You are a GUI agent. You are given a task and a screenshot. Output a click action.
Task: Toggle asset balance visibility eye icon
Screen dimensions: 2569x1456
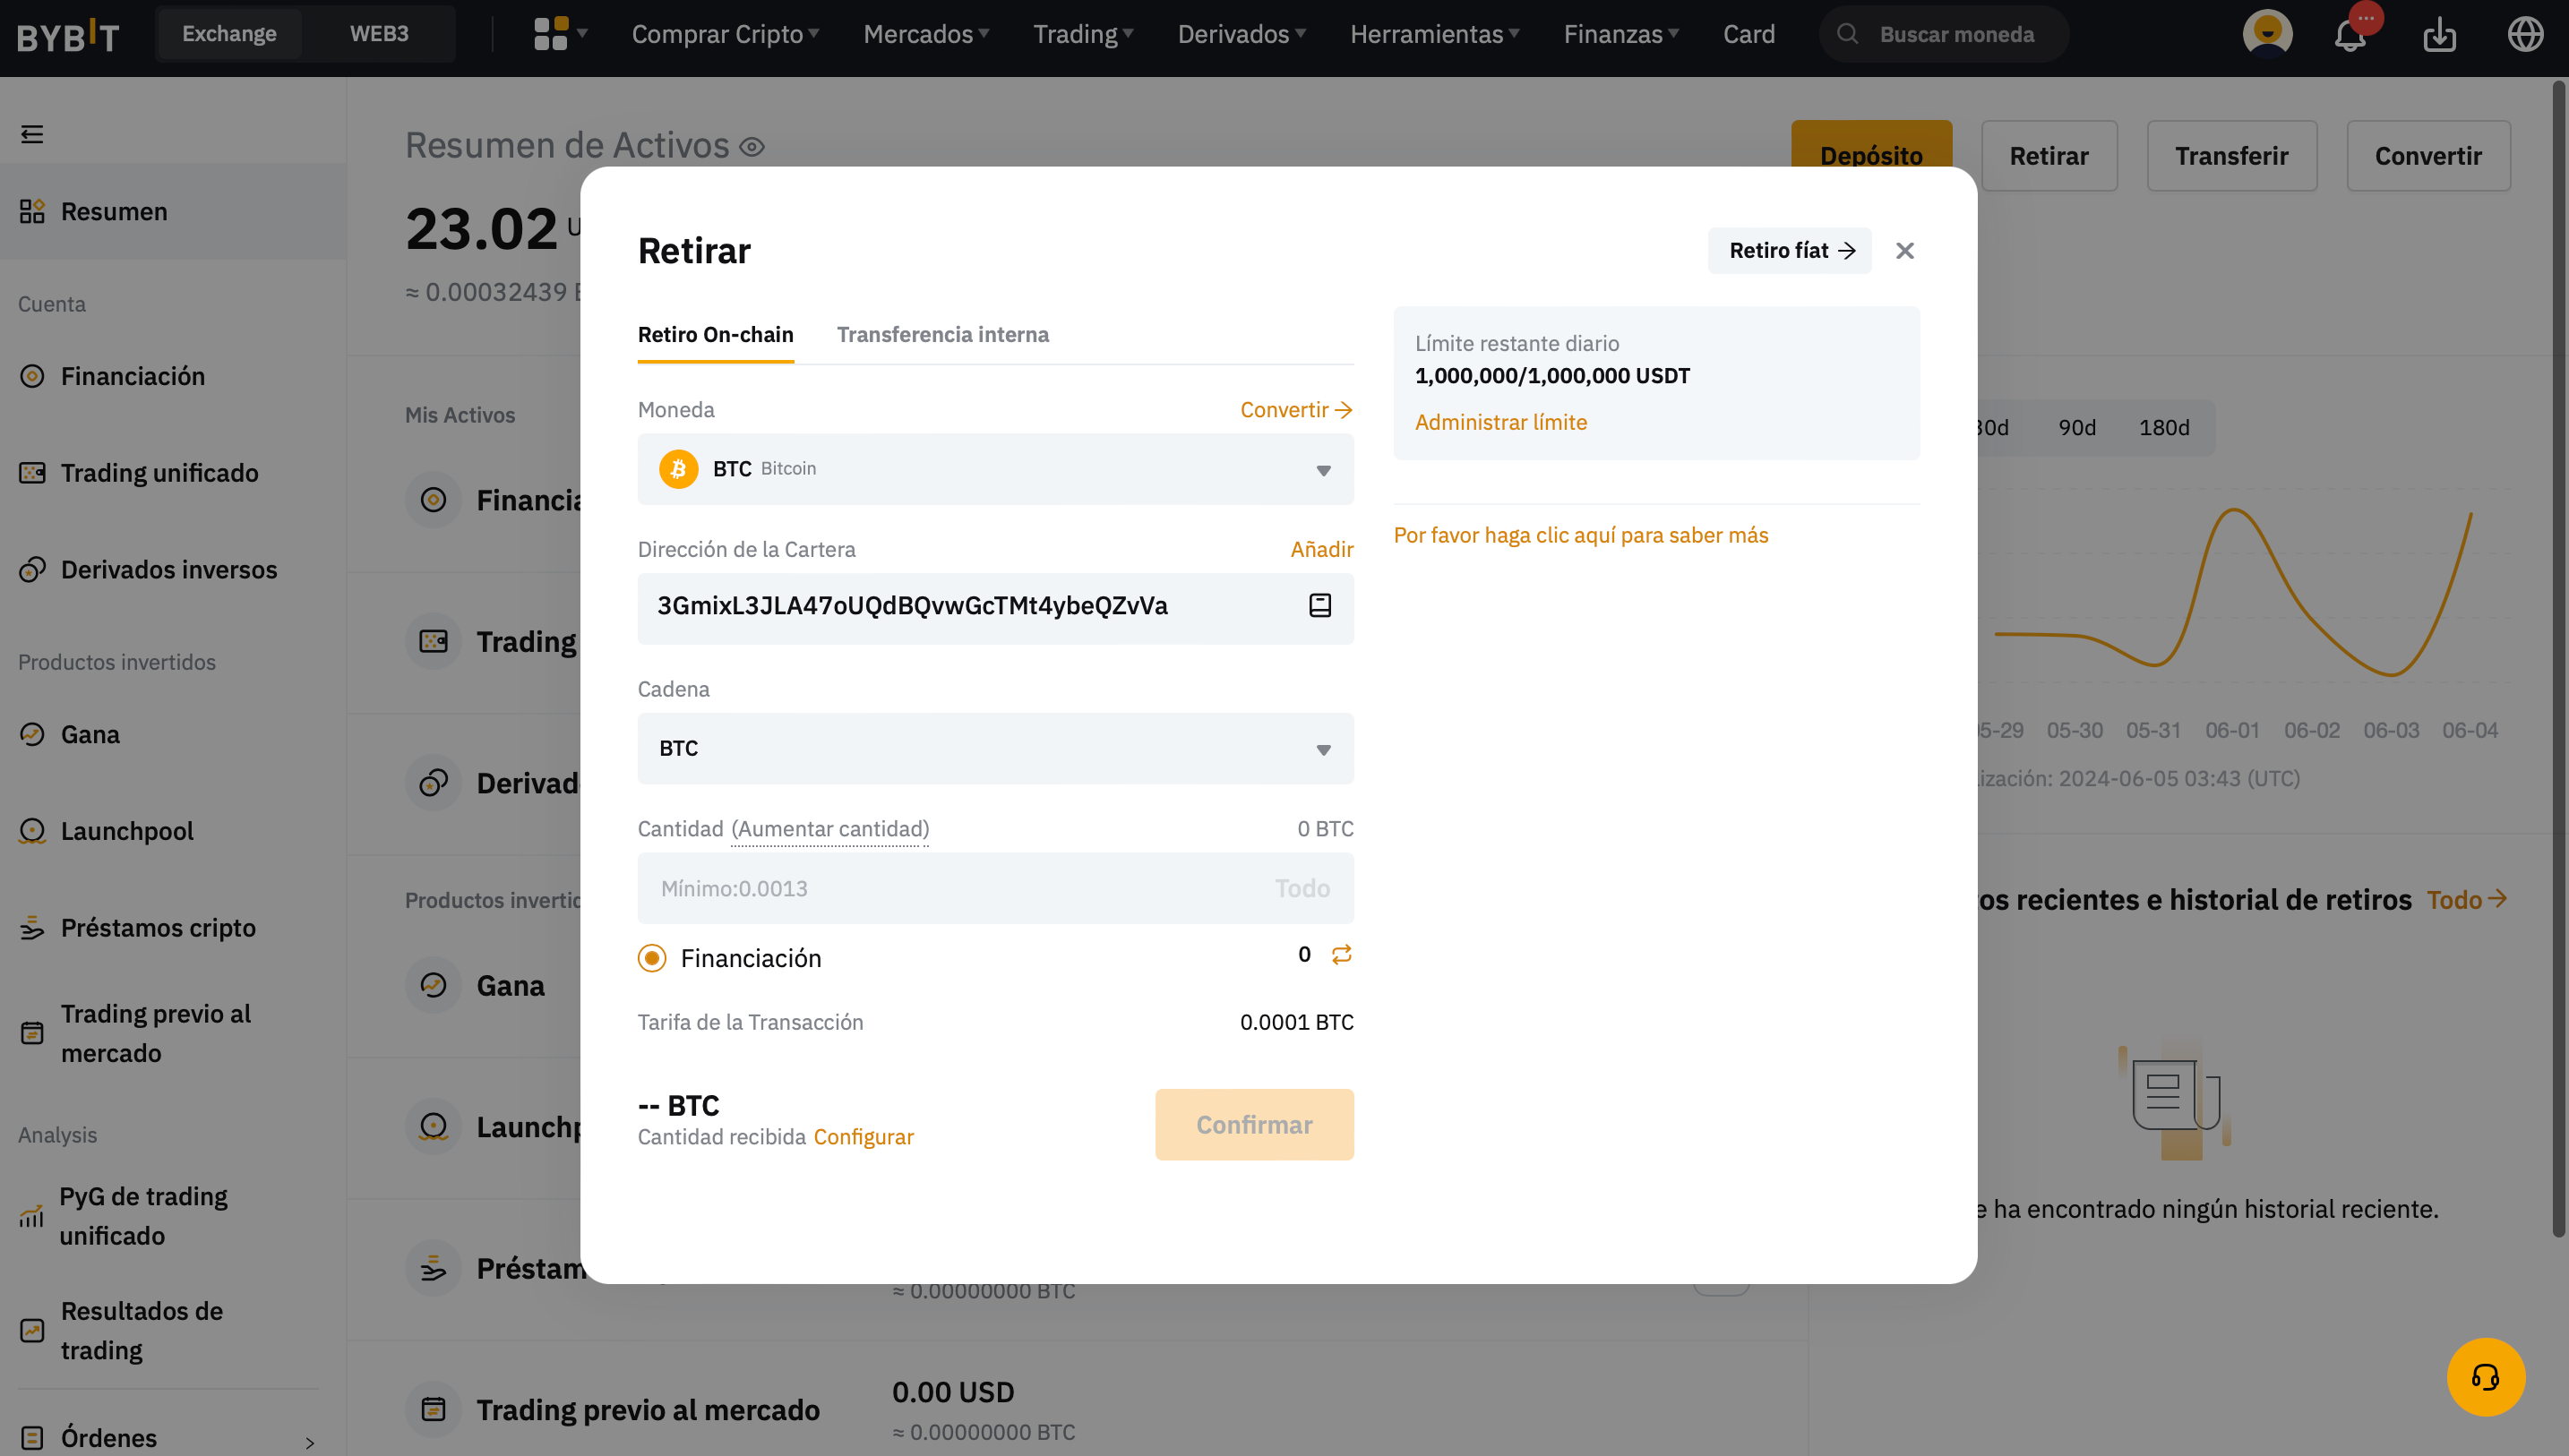click(x=752, y=147)
